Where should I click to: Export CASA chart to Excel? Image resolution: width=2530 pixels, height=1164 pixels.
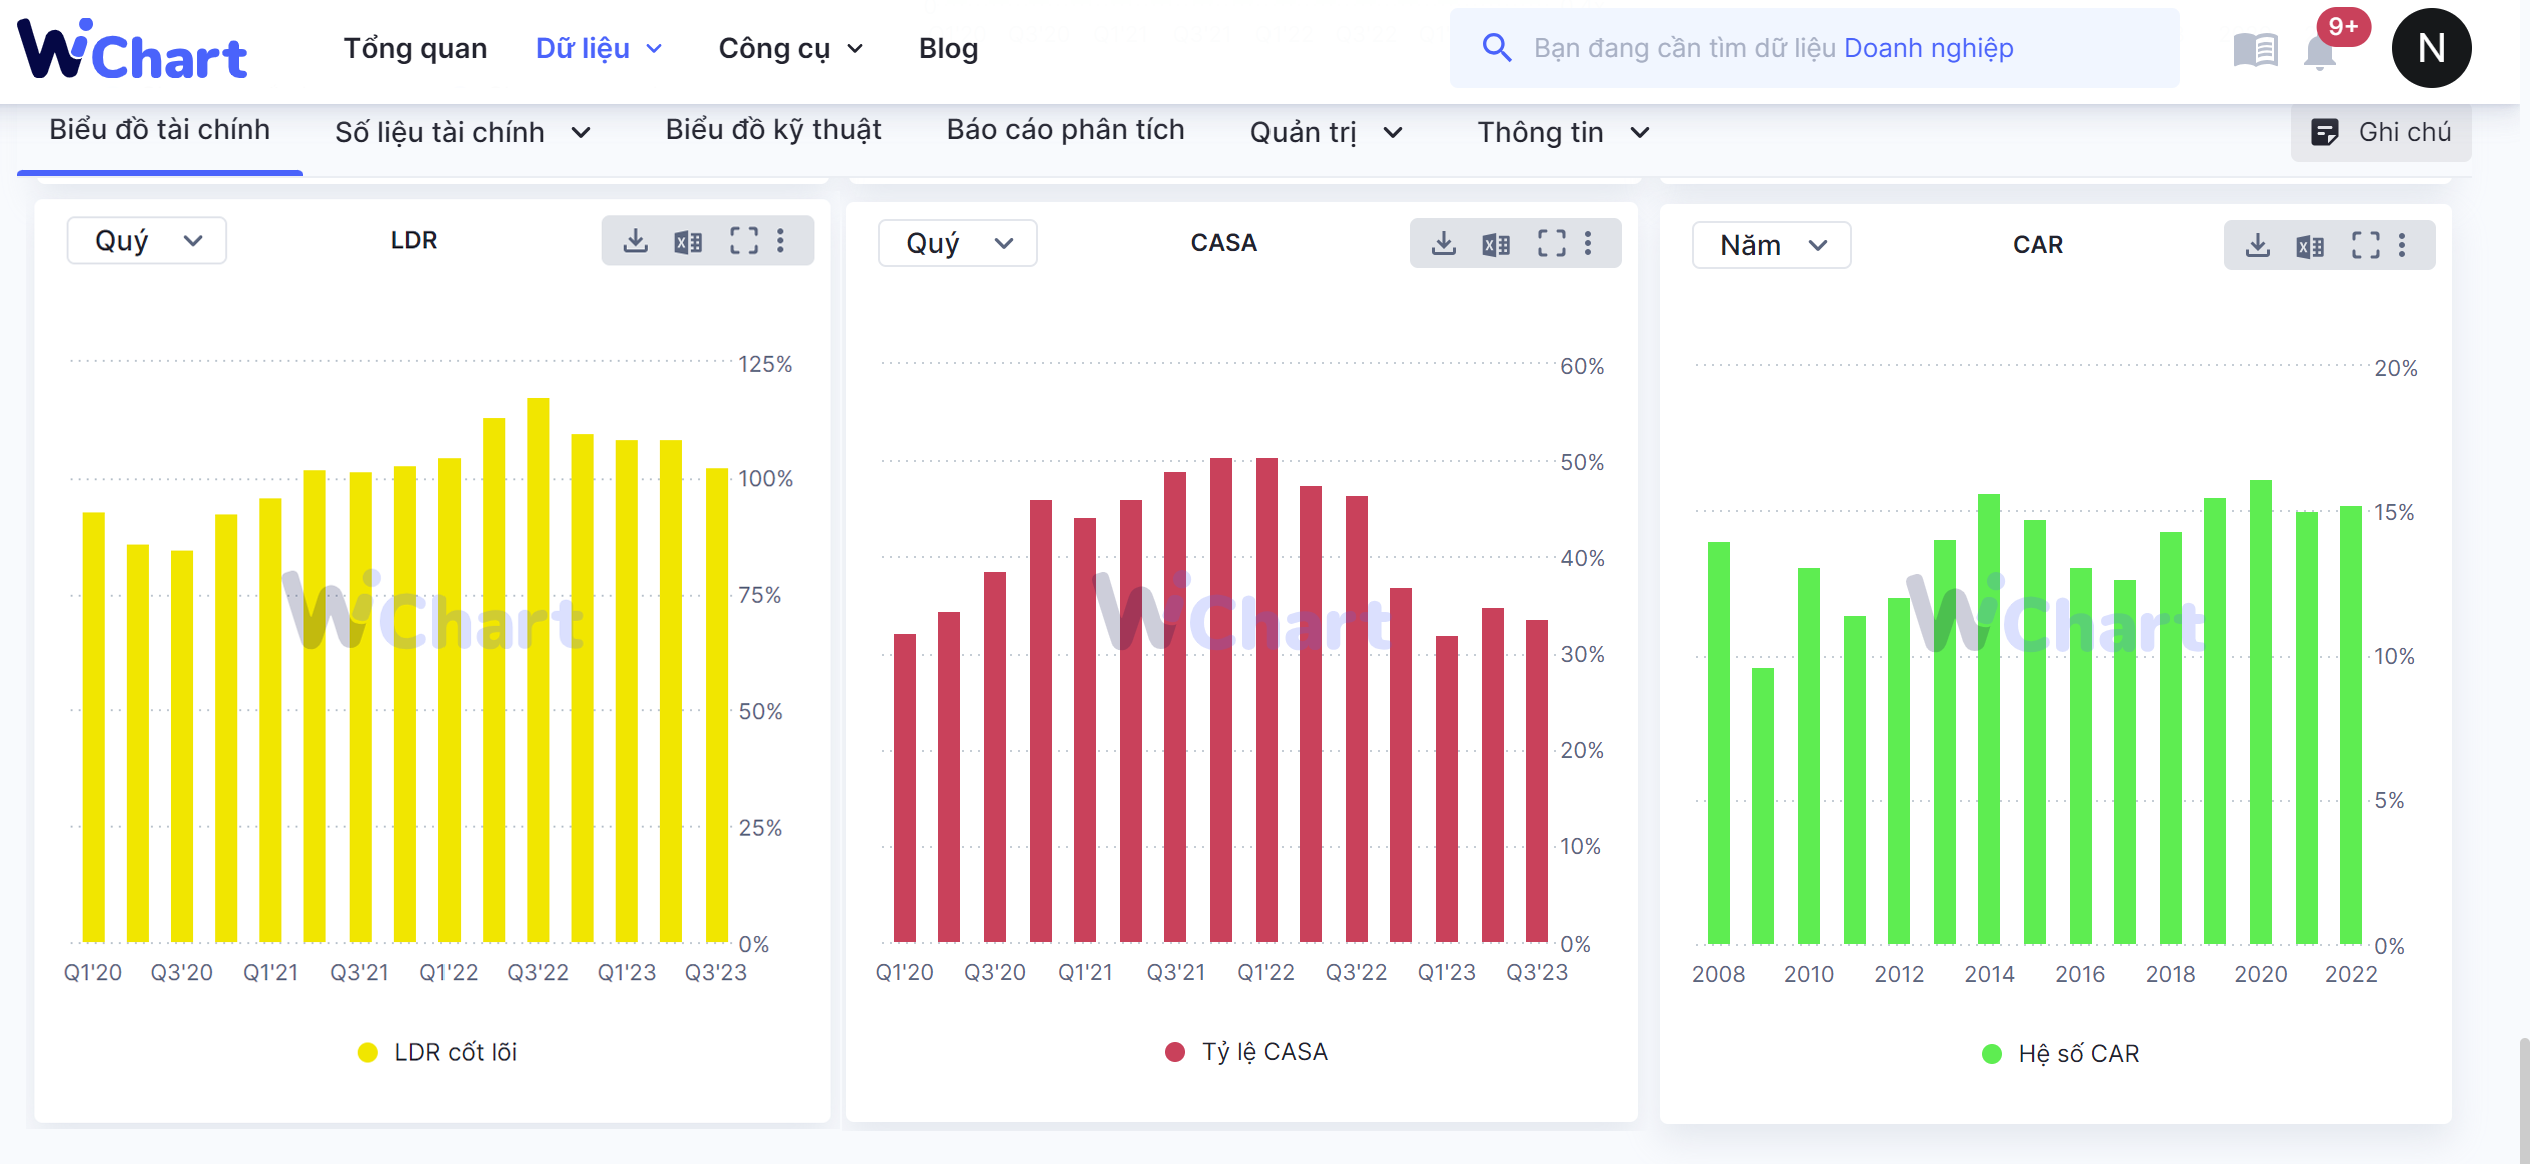coord(1496,244)
